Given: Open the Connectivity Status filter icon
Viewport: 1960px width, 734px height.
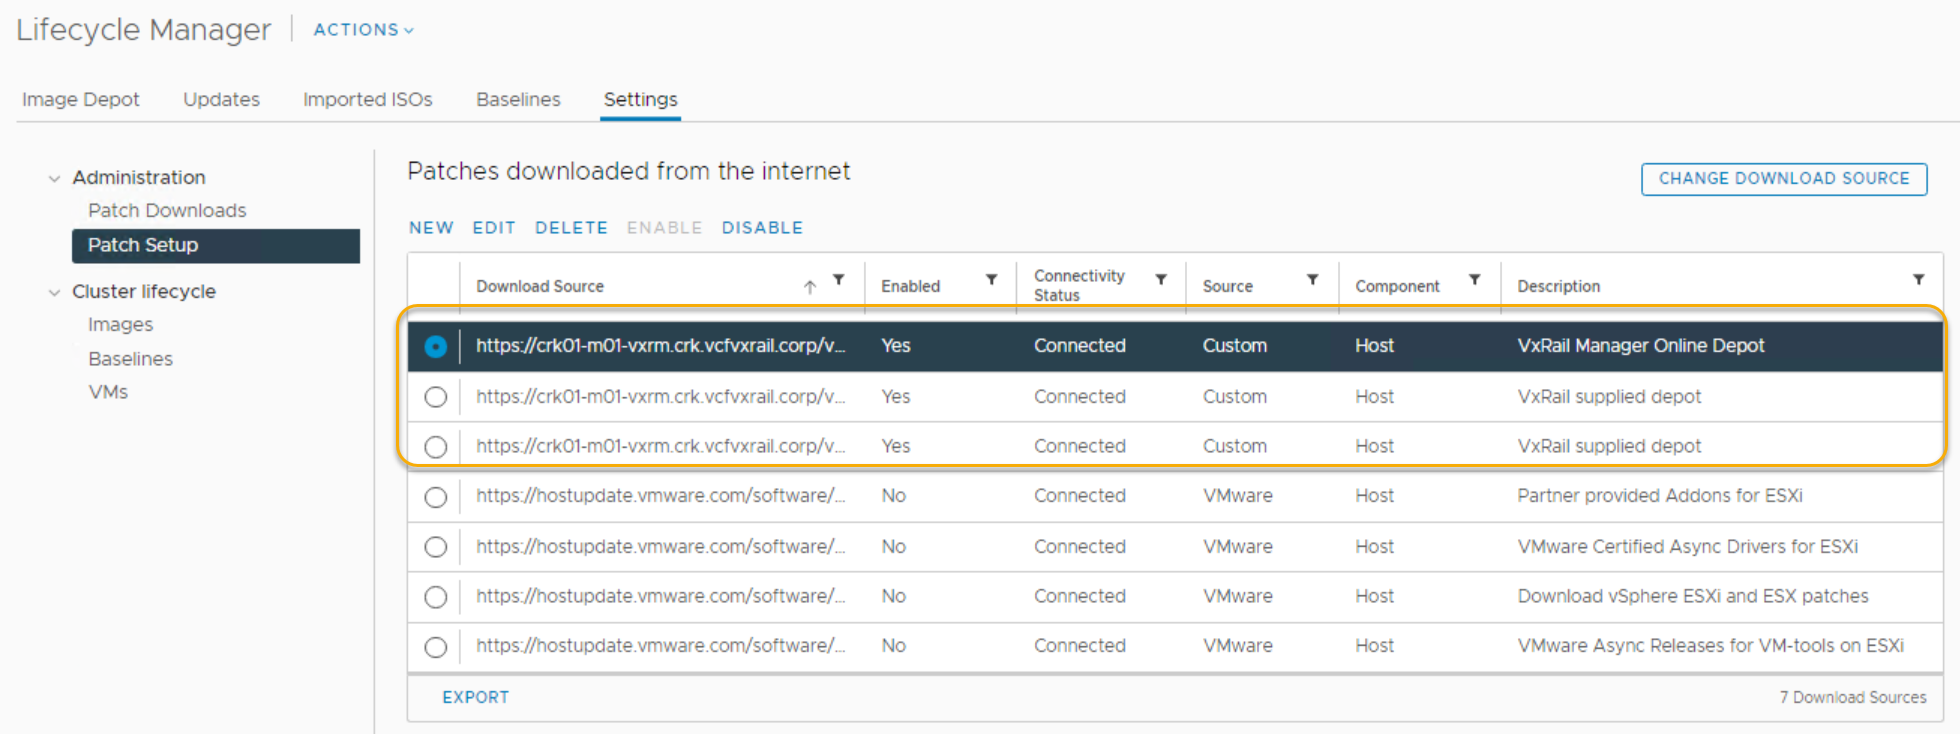Looking at the screenshot, I should tap(1161, 281).
